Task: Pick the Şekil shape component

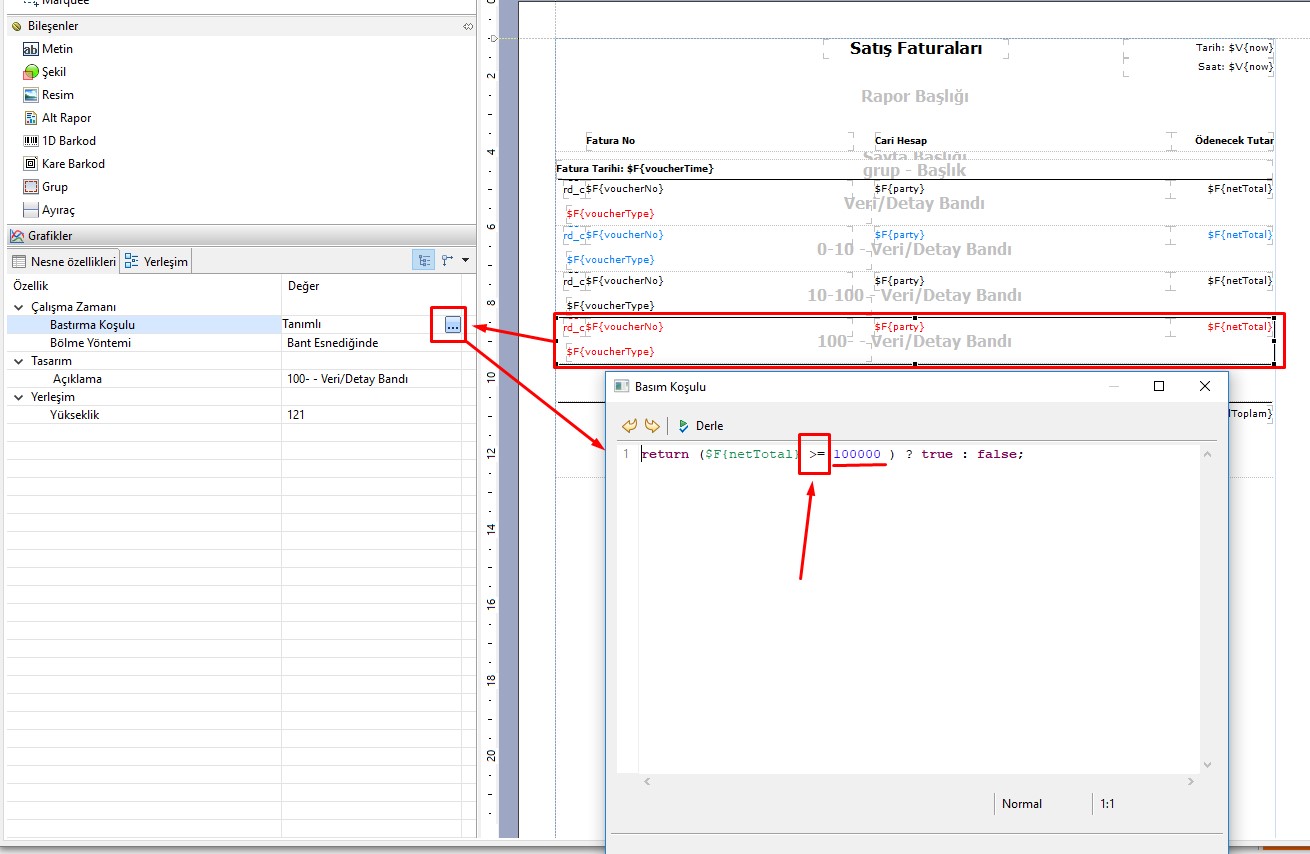Action: click(x=53, y=72)
